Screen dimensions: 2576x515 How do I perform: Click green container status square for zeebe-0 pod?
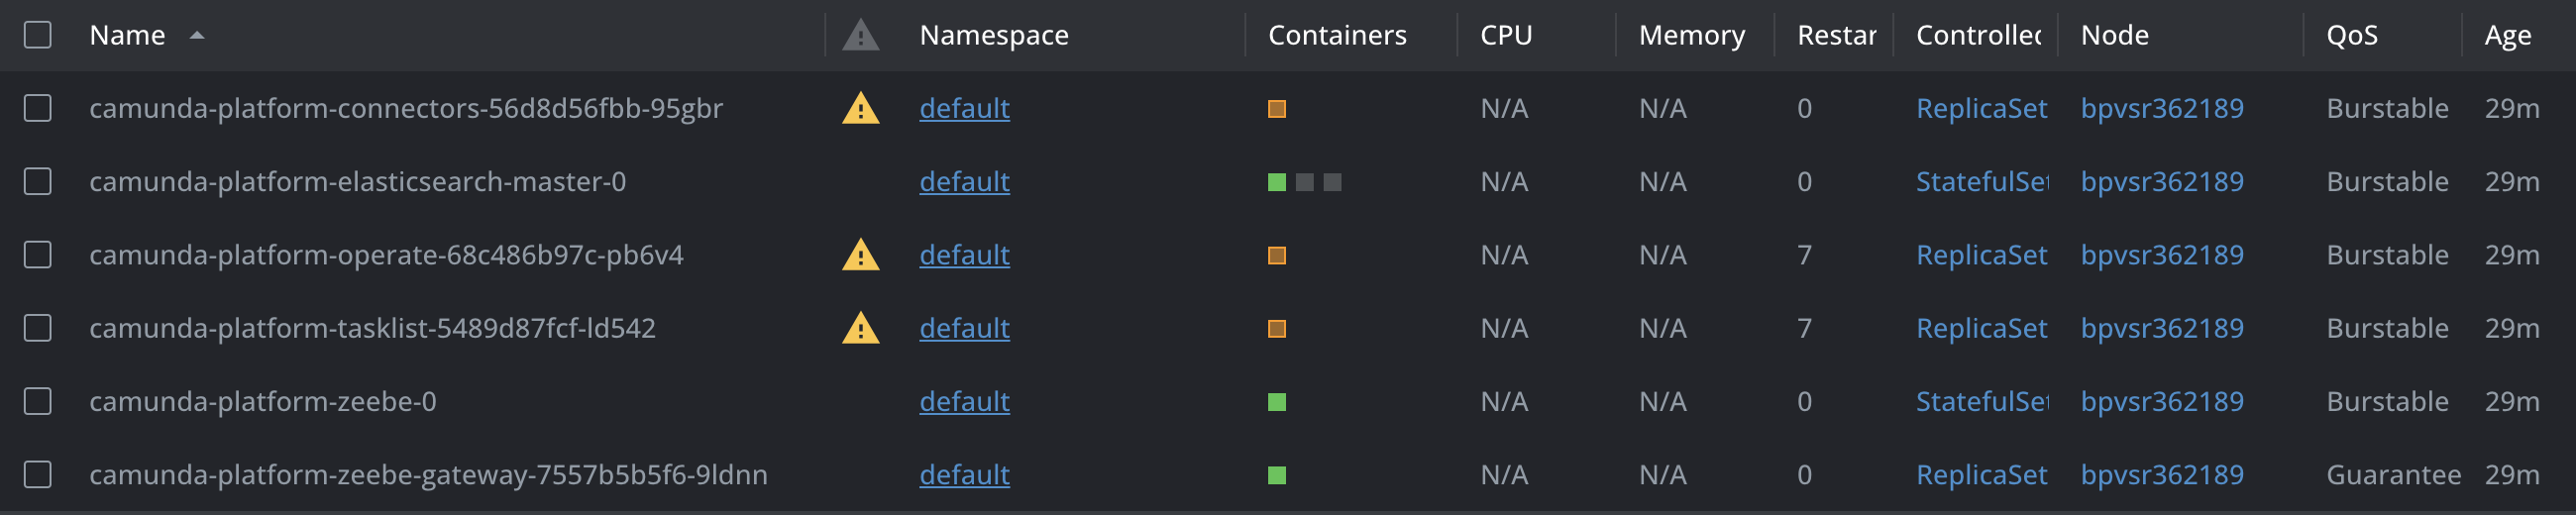point(1277,402)
